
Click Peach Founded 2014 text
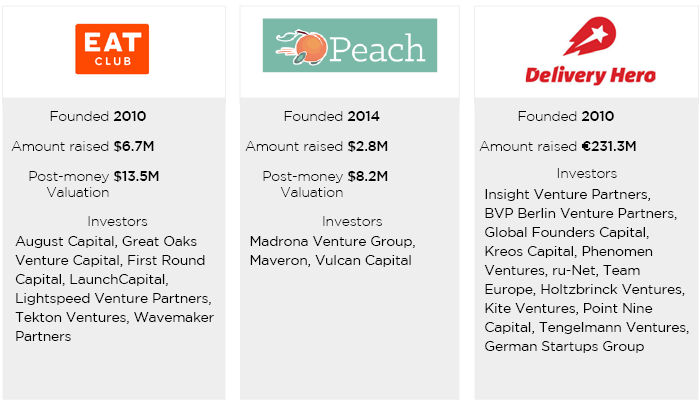tap(332, 116)
